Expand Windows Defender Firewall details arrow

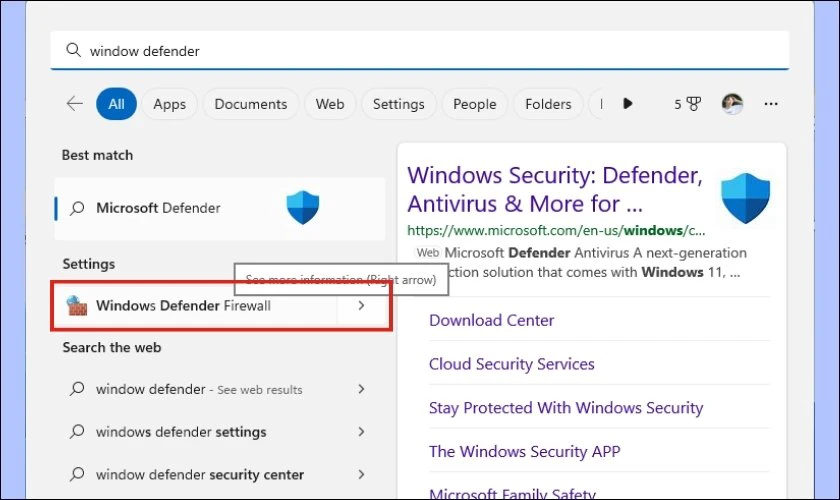[x=362, y=305]
